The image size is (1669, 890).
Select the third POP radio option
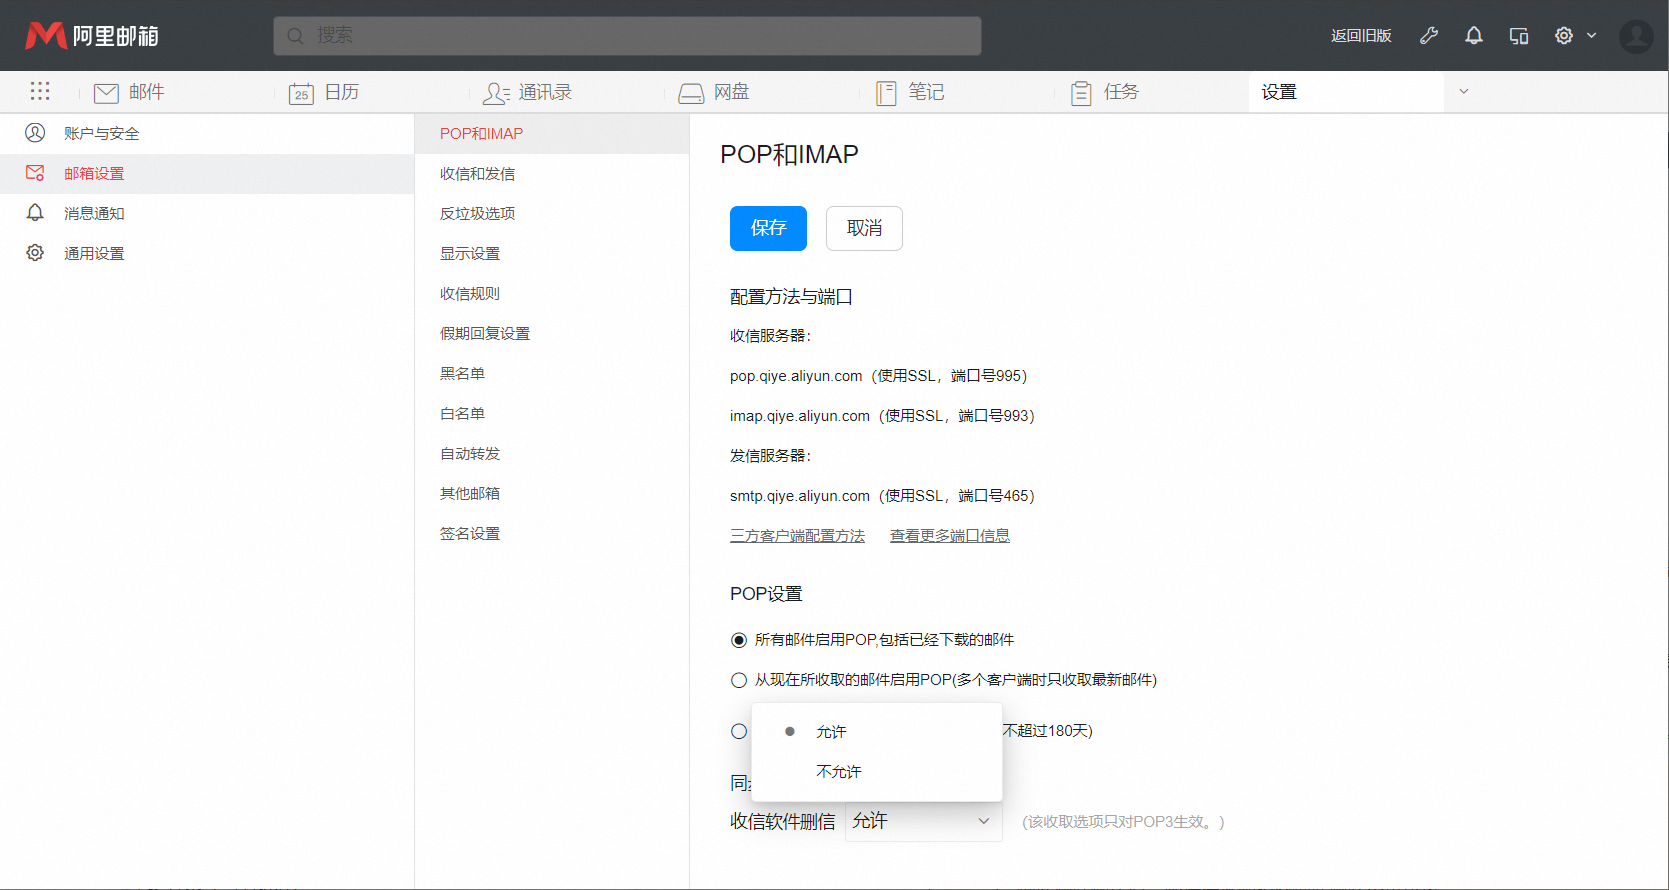(x=739, y=731)
